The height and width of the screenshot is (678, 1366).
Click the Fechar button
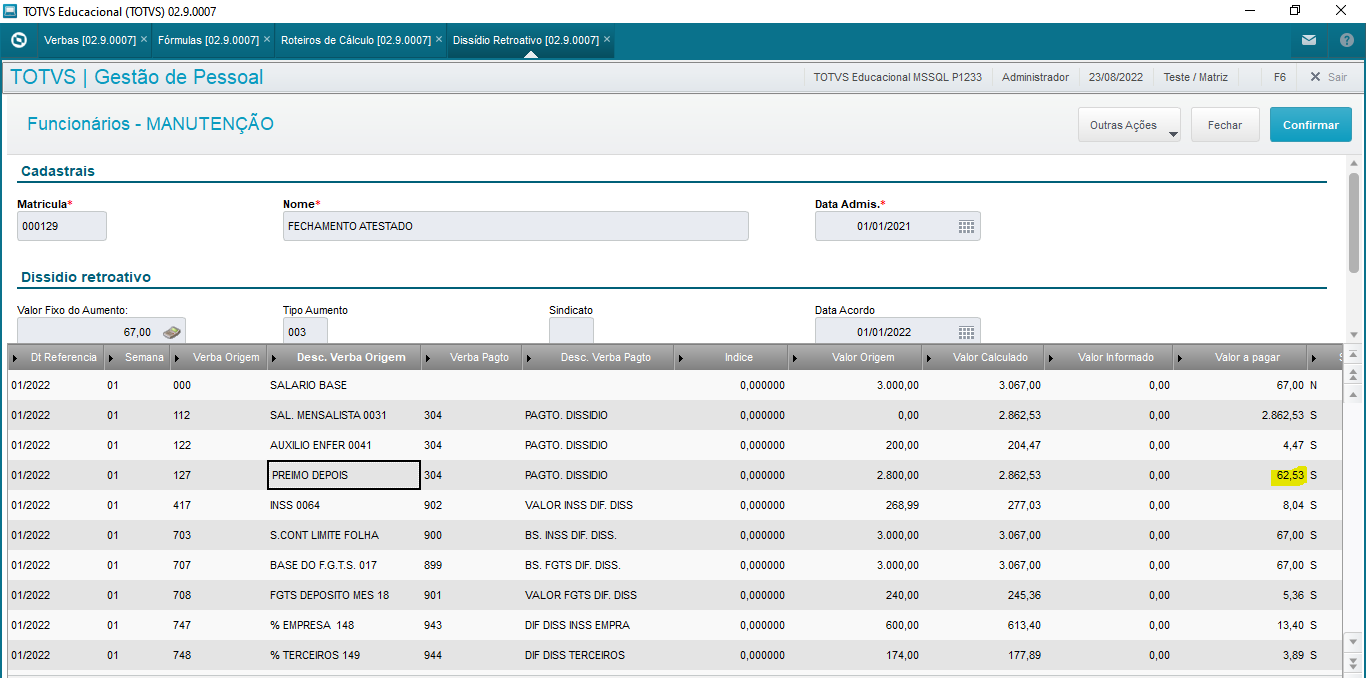(x=1225, y=125)
